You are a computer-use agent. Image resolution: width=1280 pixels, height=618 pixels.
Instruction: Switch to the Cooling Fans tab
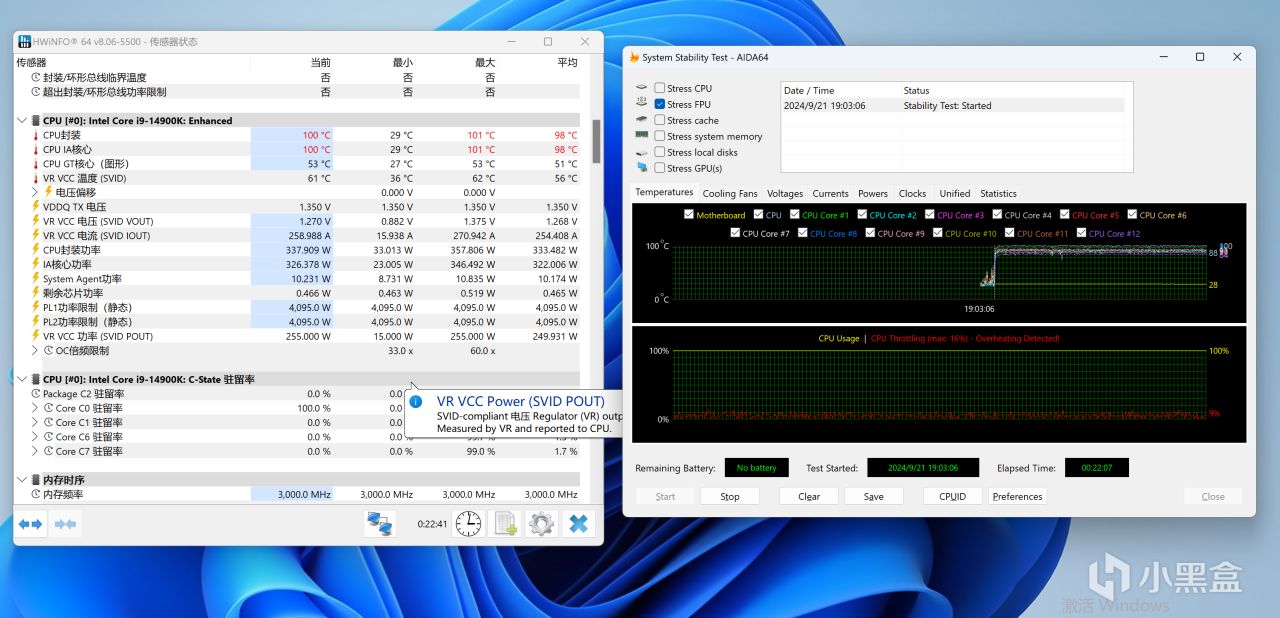coord(730,194)
